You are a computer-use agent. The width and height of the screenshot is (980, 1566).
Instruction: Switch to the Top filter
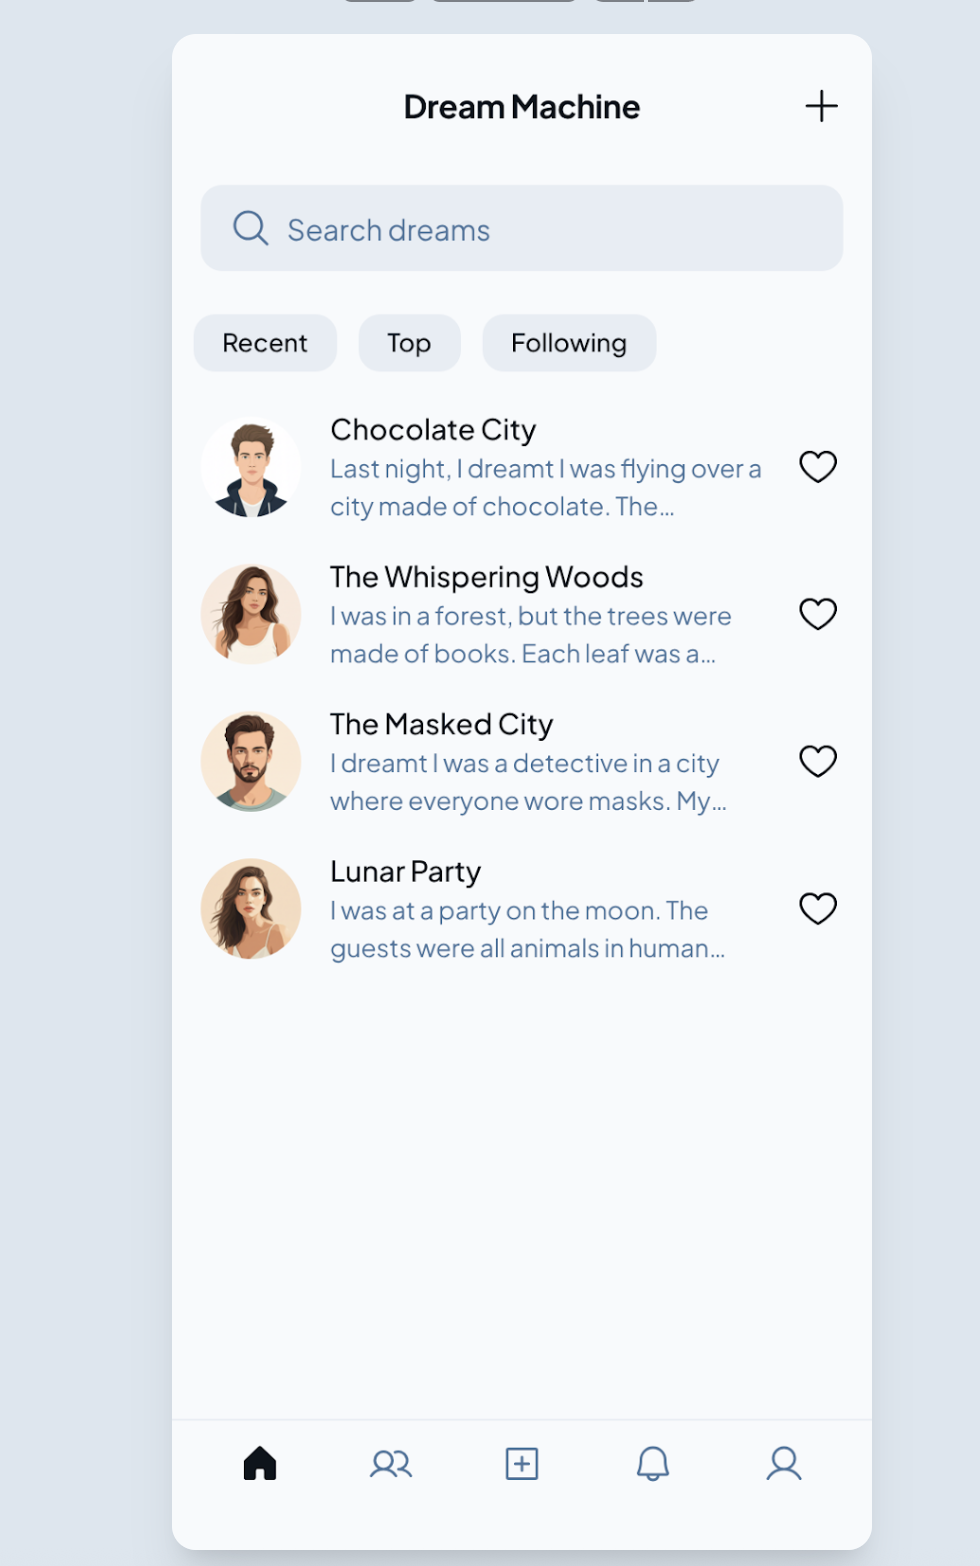click(x=409, y=343)
